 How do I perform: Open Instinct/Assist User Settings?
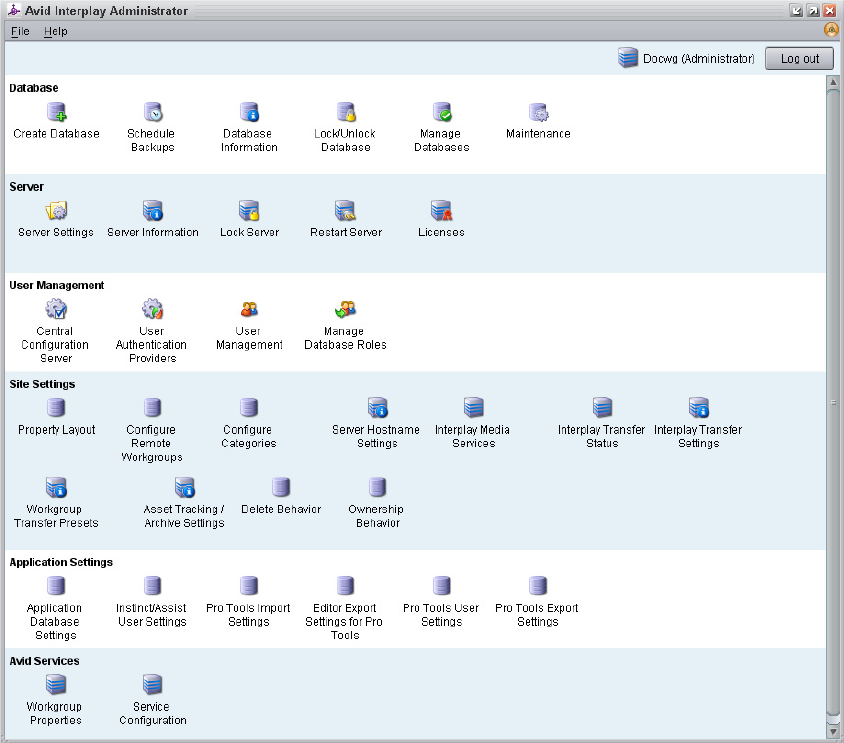coord(152,586)
